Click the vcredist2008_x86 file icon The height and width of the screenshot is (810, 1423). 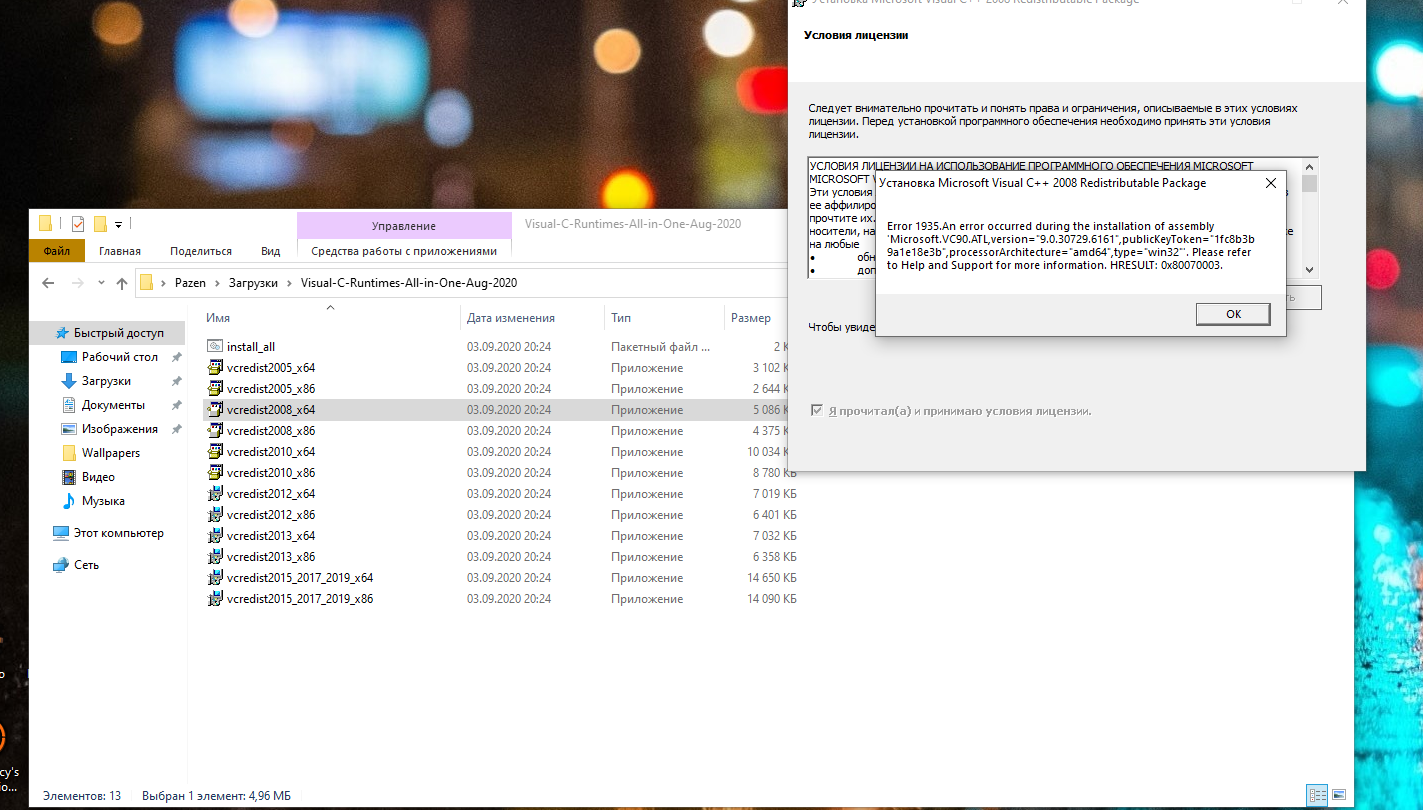point(214,431)
